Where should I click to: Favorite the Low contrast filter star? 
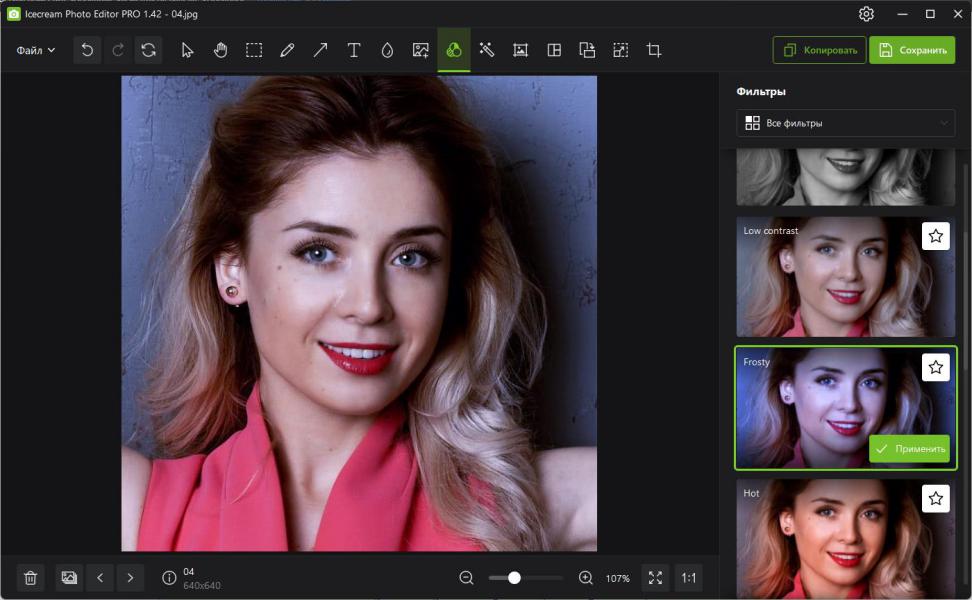(936, 236)
